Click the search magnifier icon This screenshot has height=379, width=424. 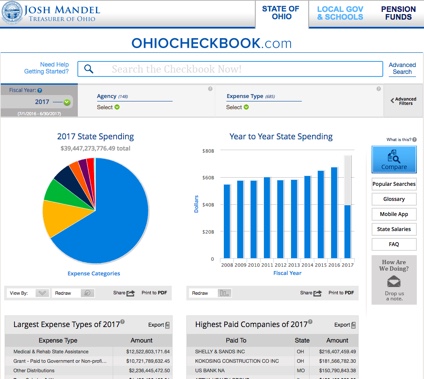point(88,69)
